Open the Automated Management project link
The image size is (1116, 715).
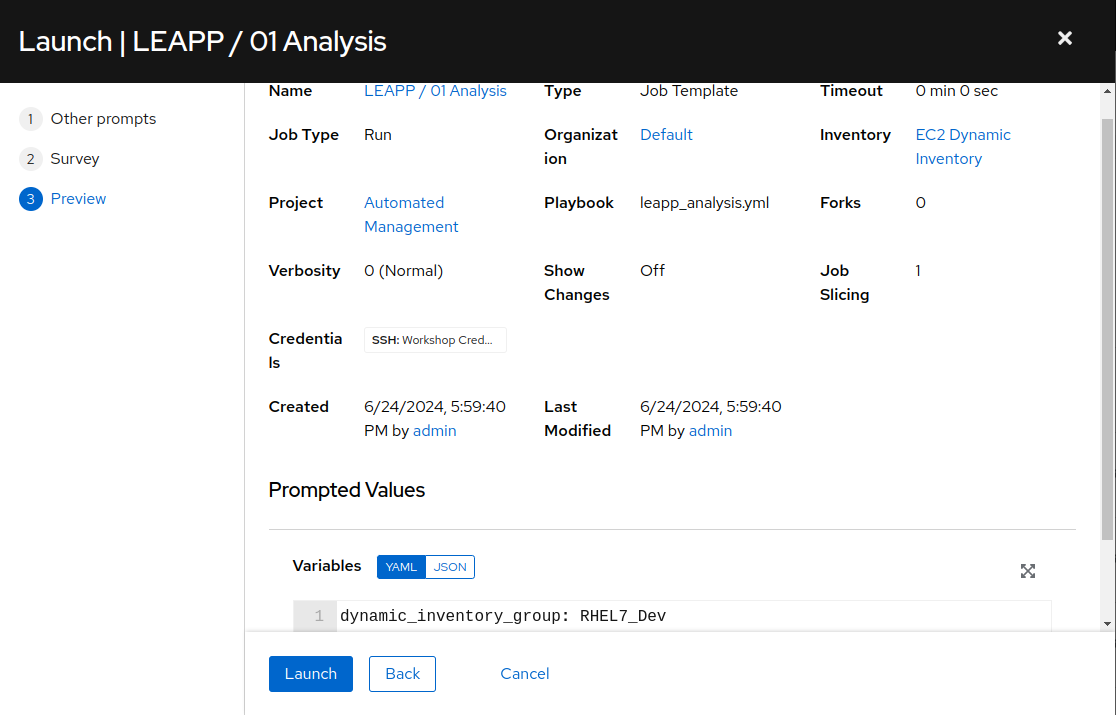click(411, 215)
